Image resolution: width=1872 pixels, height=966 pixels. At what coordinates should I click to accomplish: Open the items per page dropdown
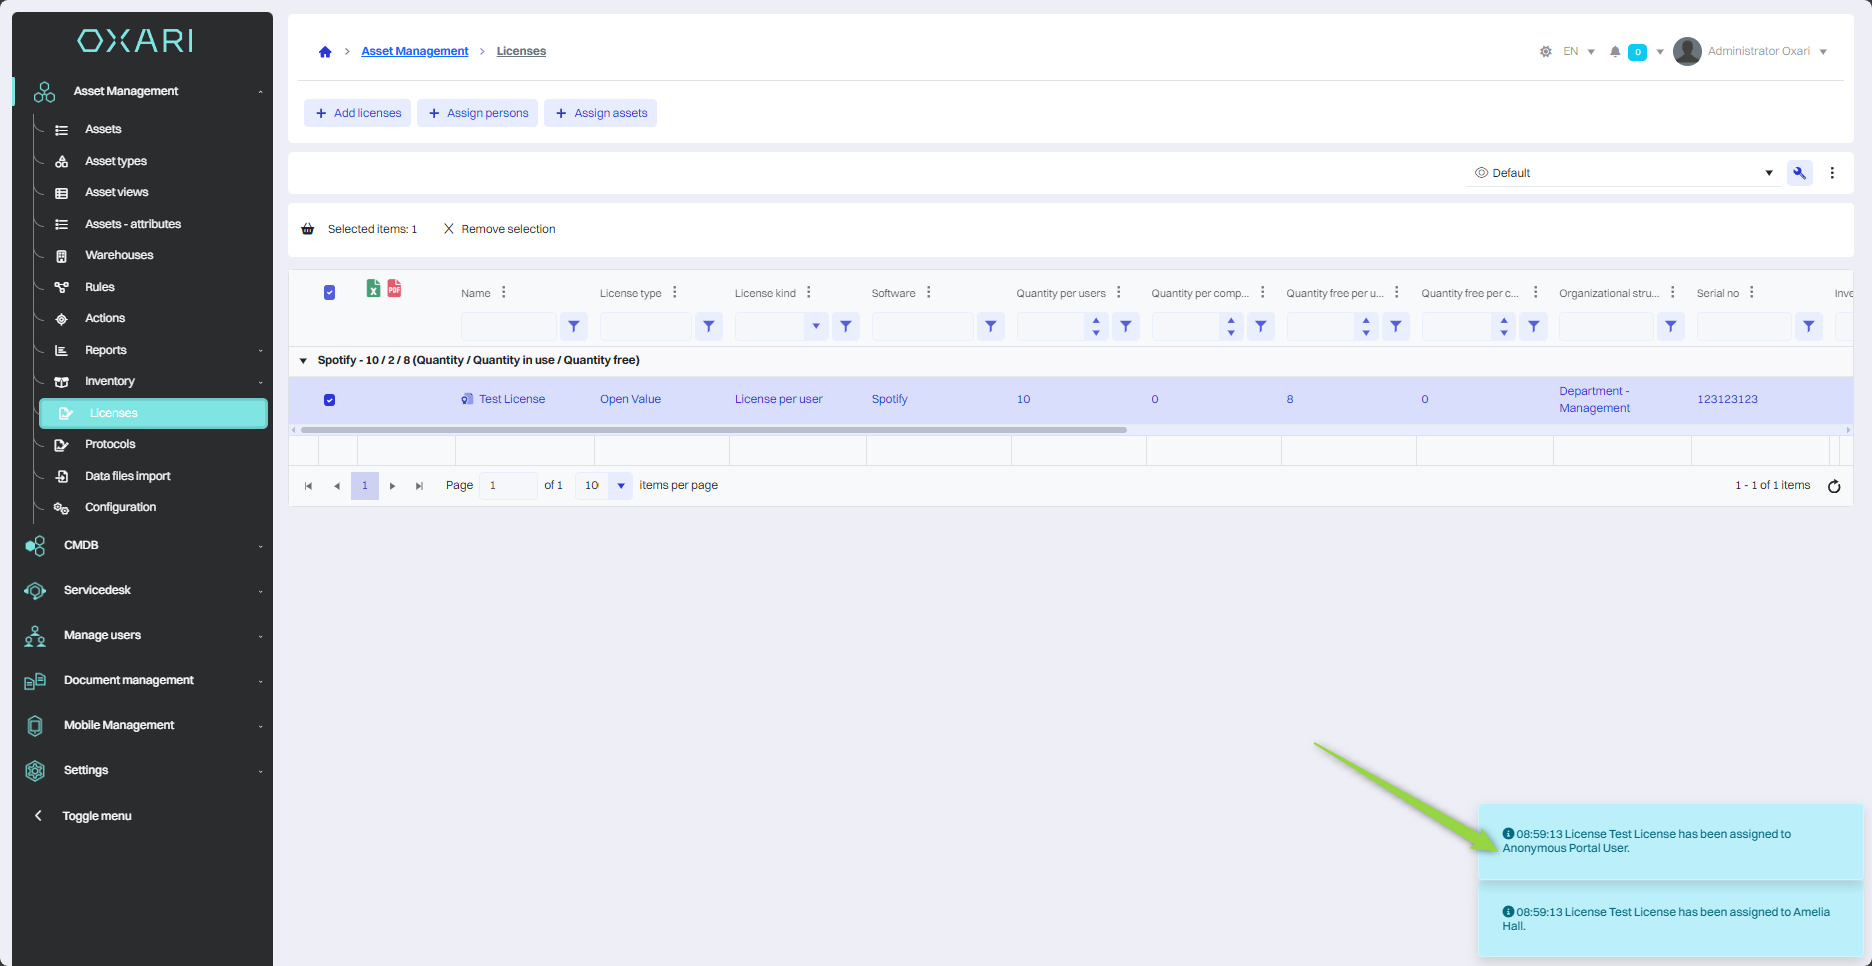tap(621, 486)
